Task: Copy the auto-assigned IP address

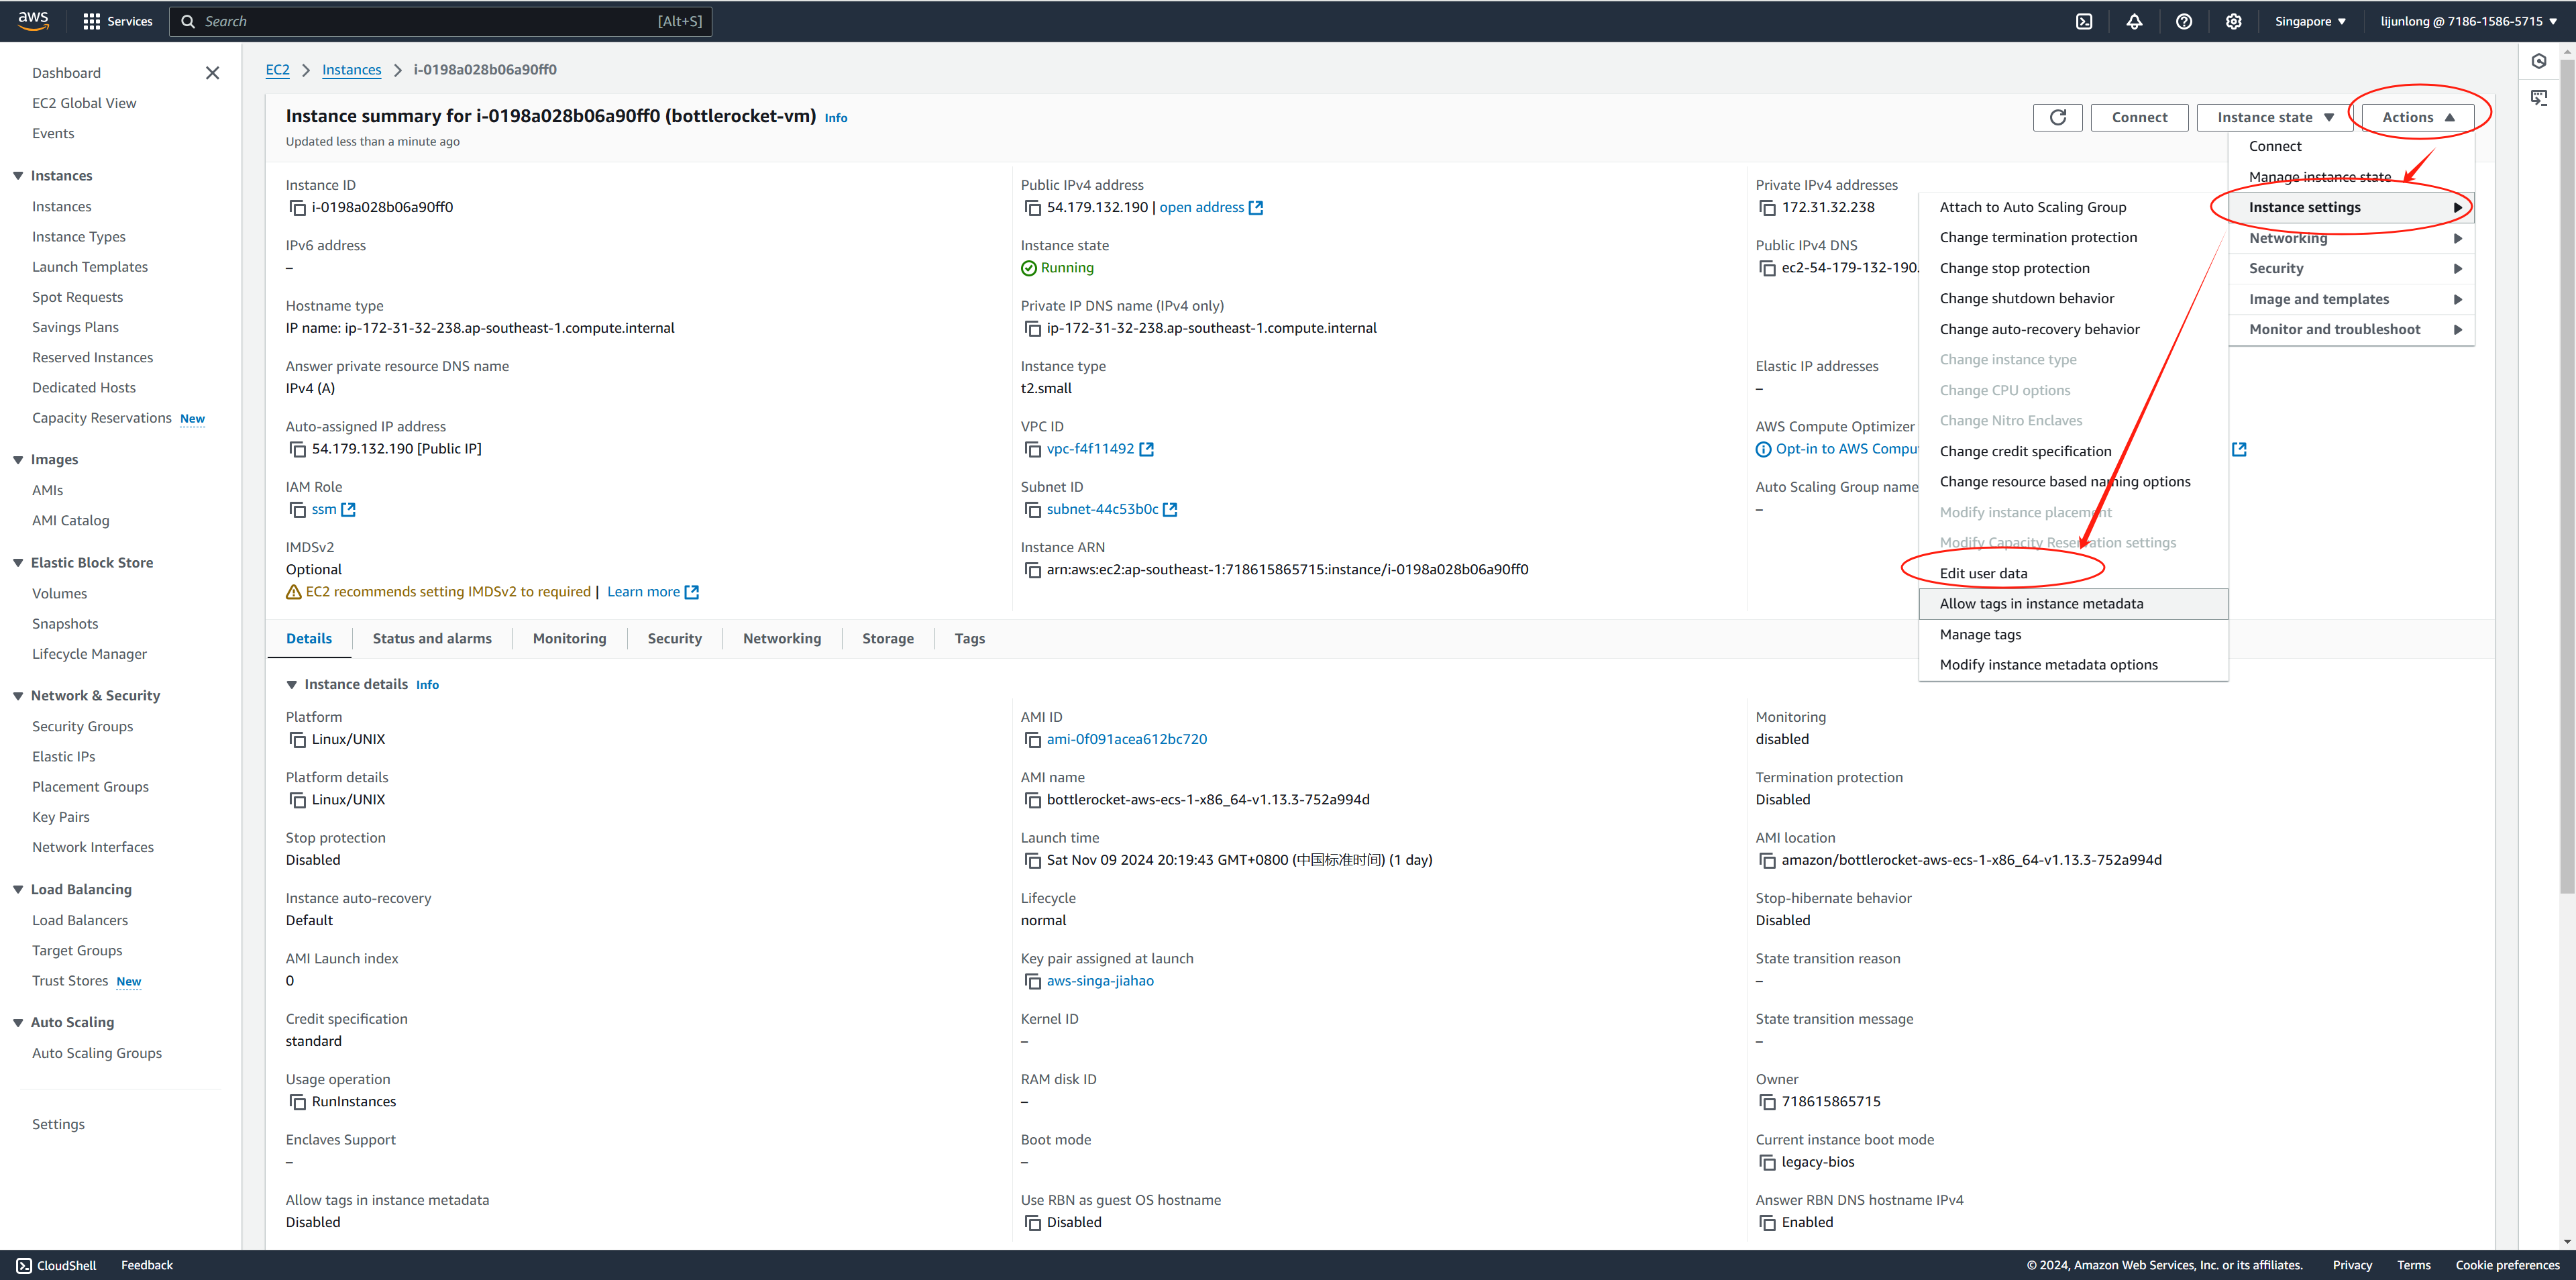Action: click(x=297, y=449)
